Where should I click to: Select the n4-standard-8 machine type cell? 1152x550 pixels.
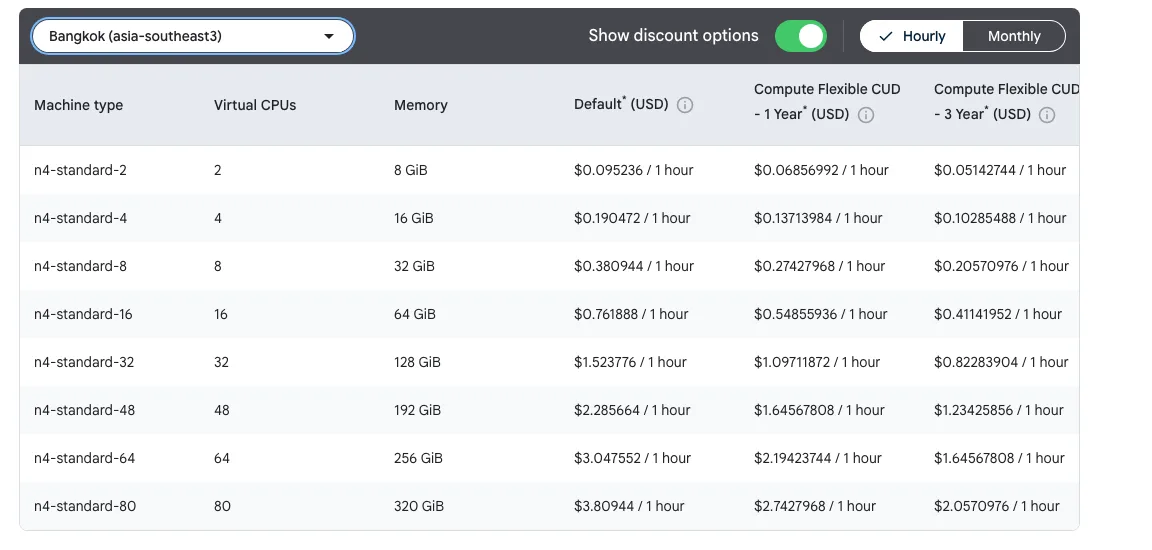[80, 266]
